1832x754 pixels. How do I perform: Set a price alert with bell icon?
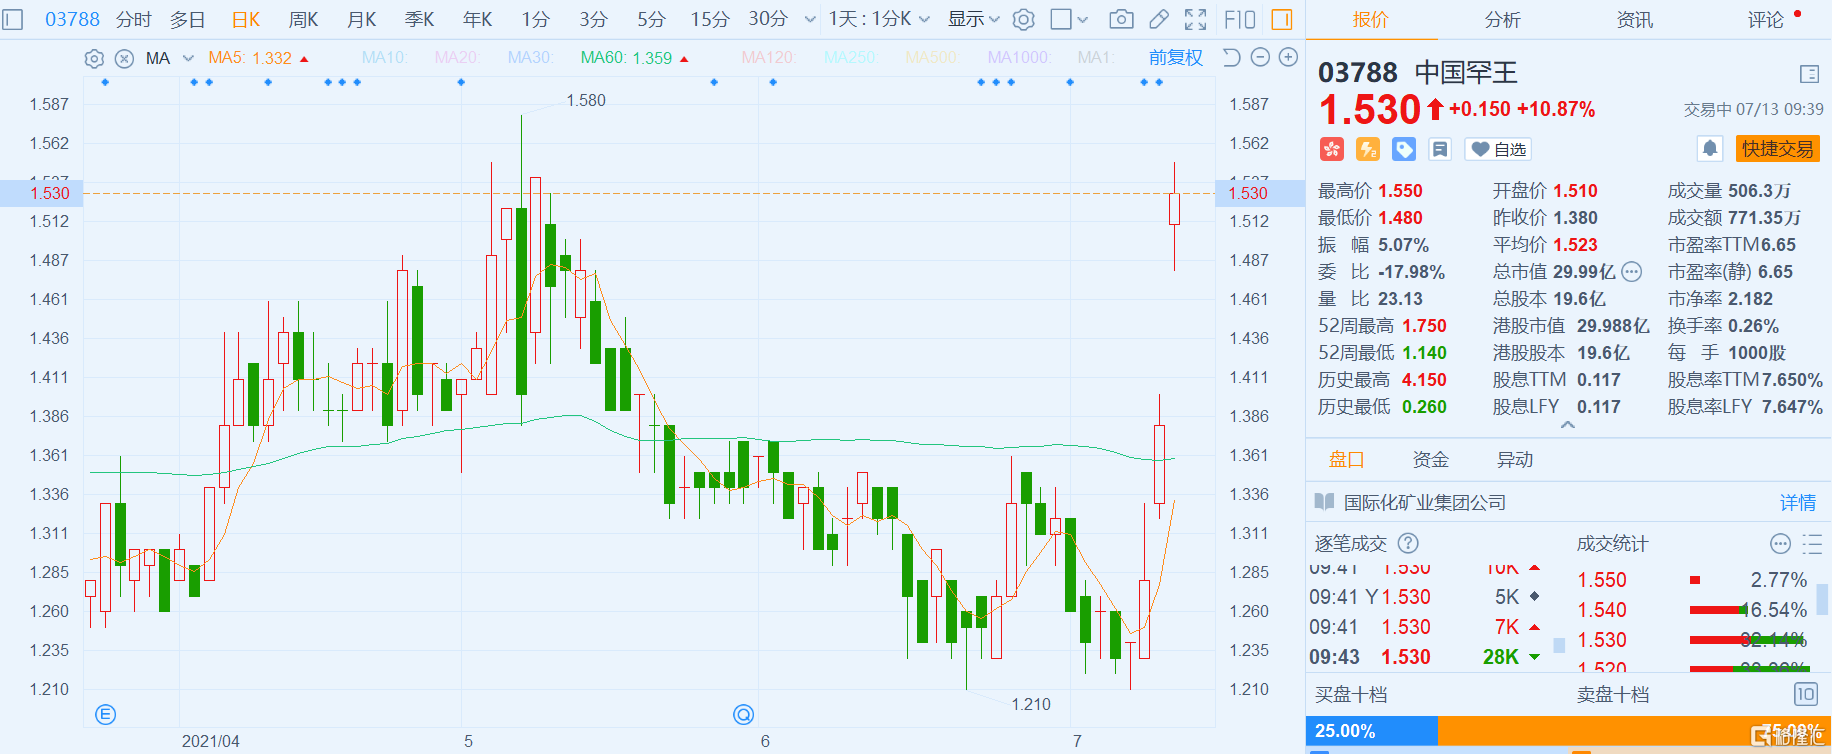tap(1710, 149)
